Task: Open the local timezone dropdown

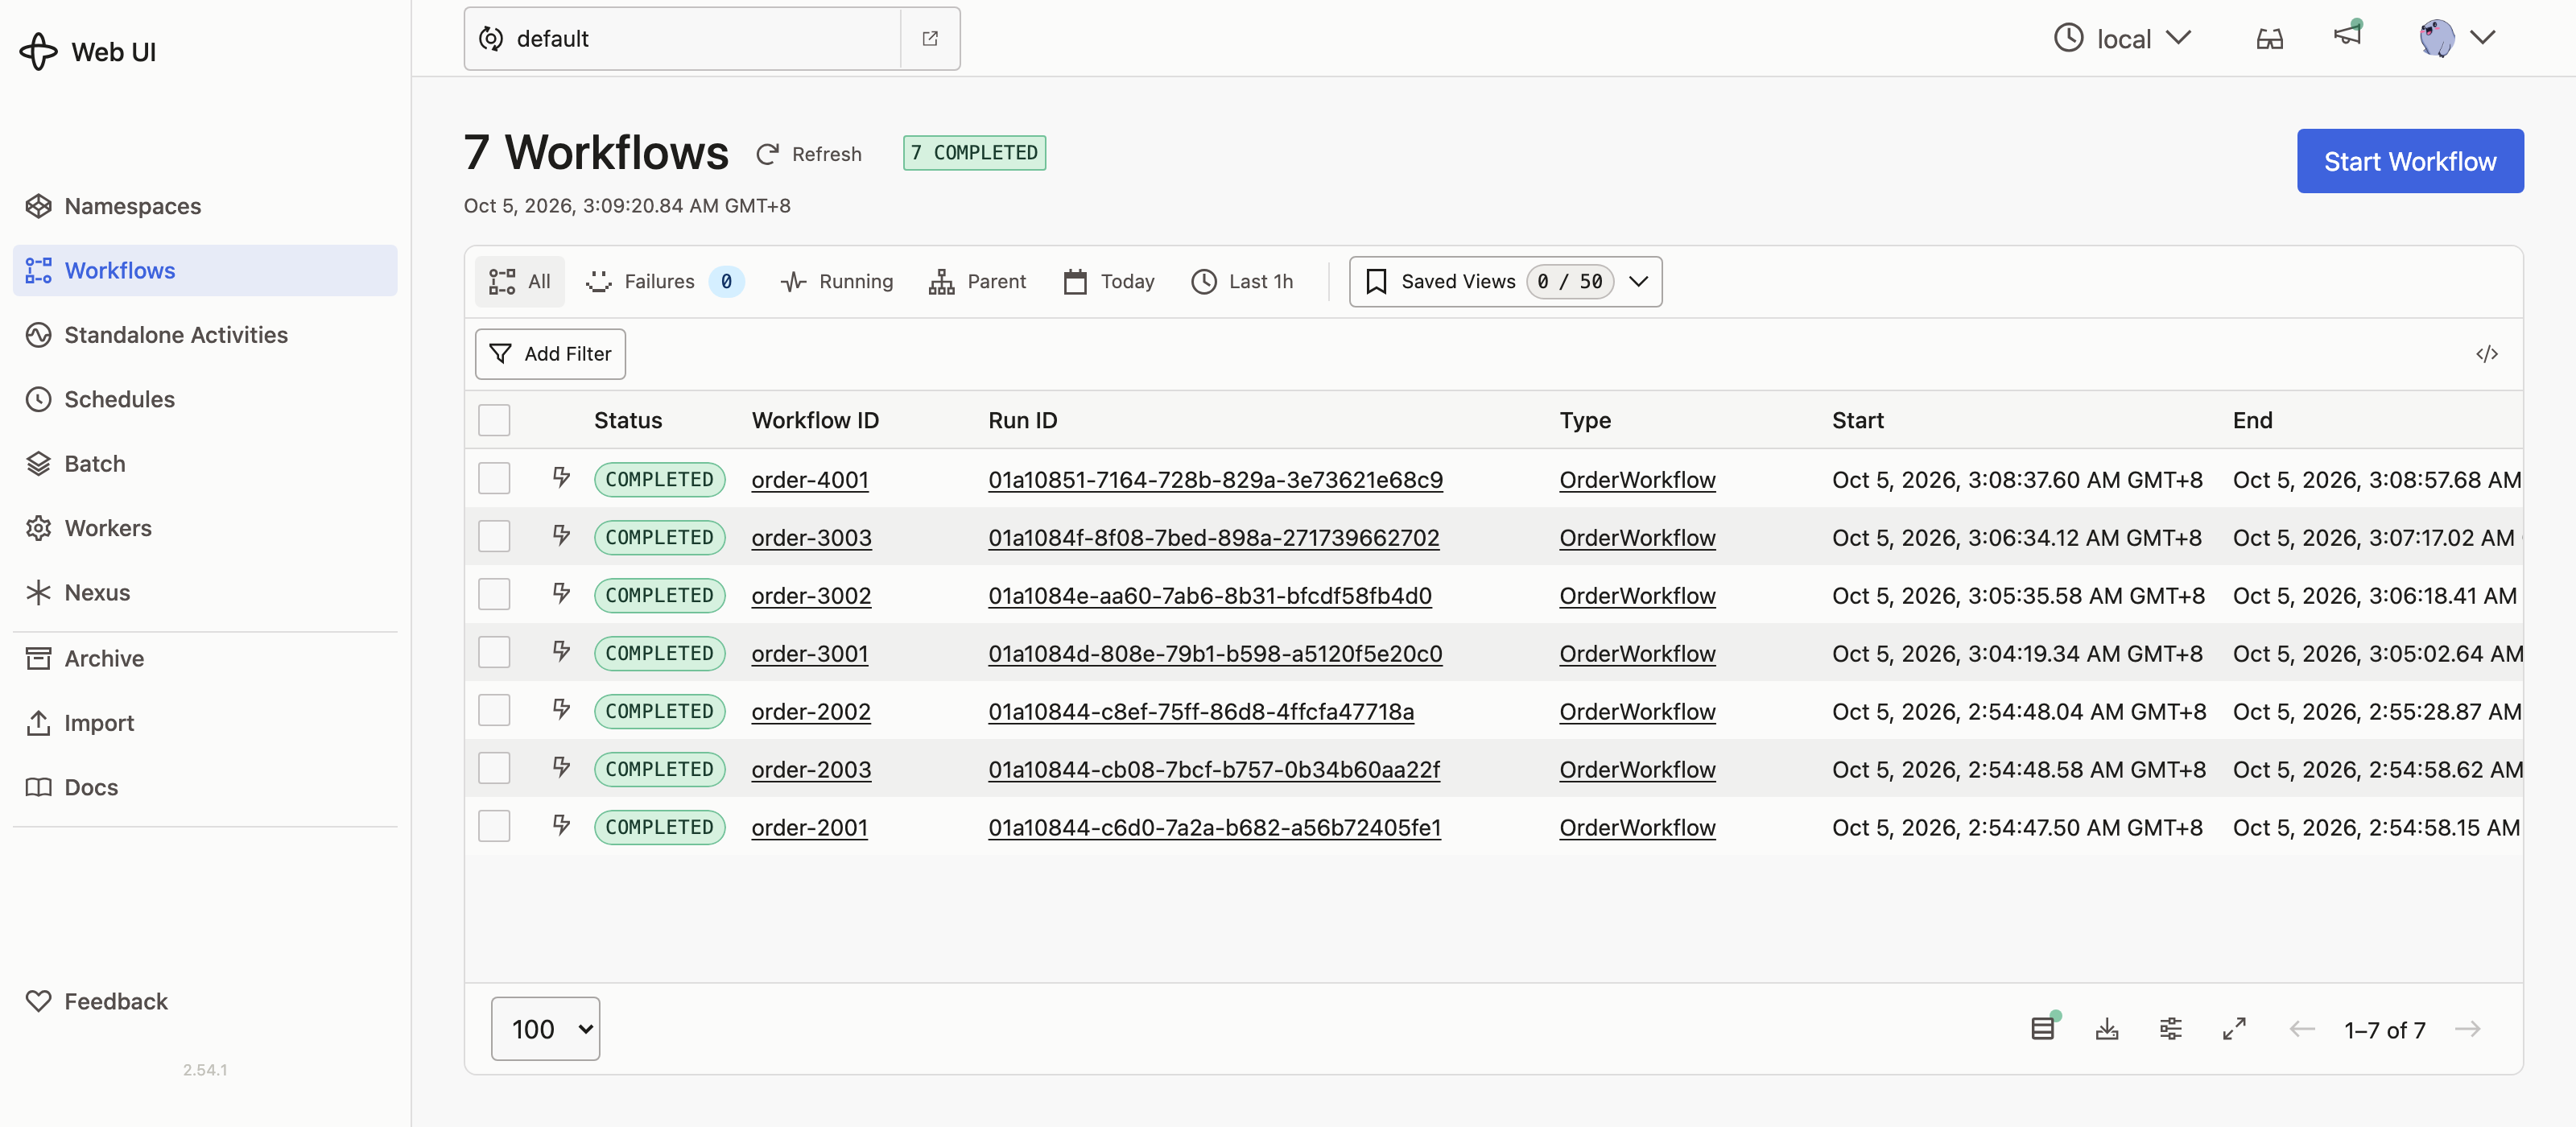Action: pos(2122,39)
